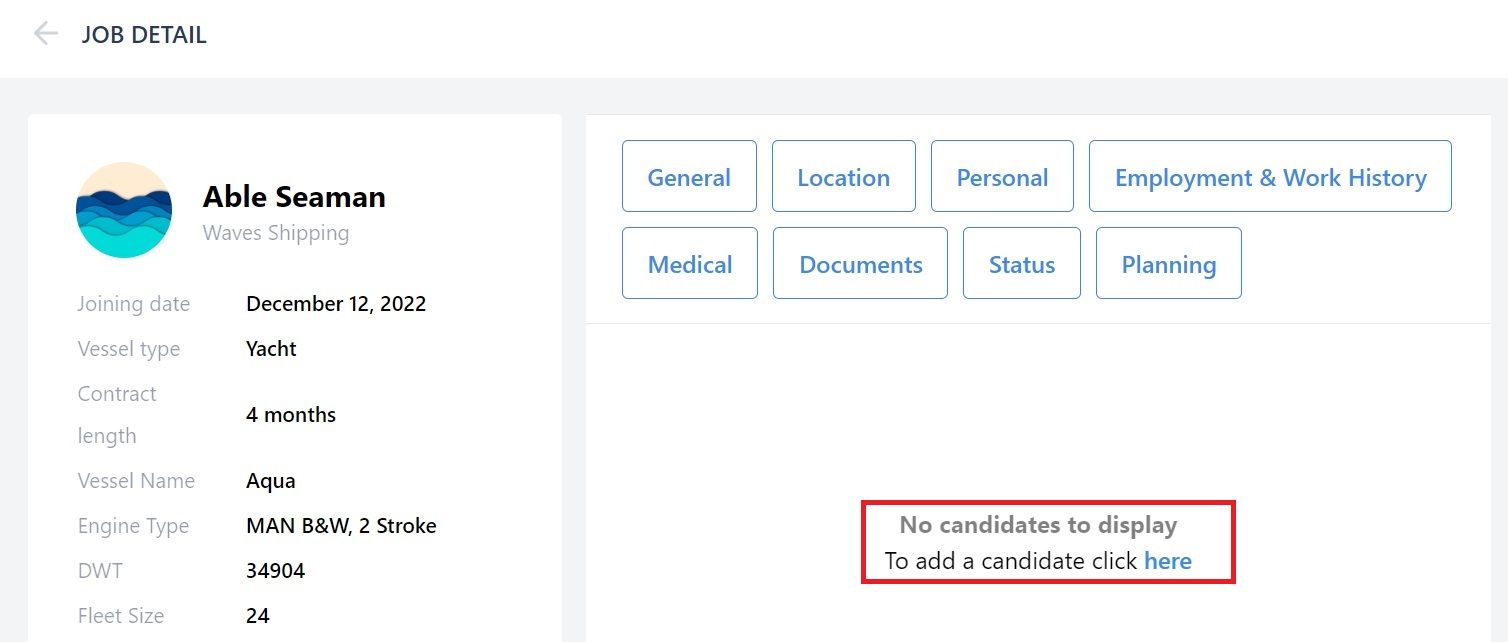Select the Status tab
This screenshot has width=1508, height=642.
(1022, 263)
